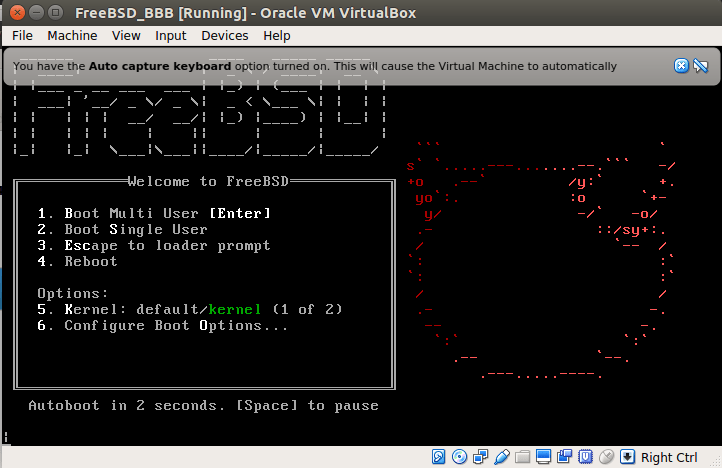The width and height of the screenshot is (722, 468).
Task: Click the Configure Boot Options entry
Action: coord(163,325)
